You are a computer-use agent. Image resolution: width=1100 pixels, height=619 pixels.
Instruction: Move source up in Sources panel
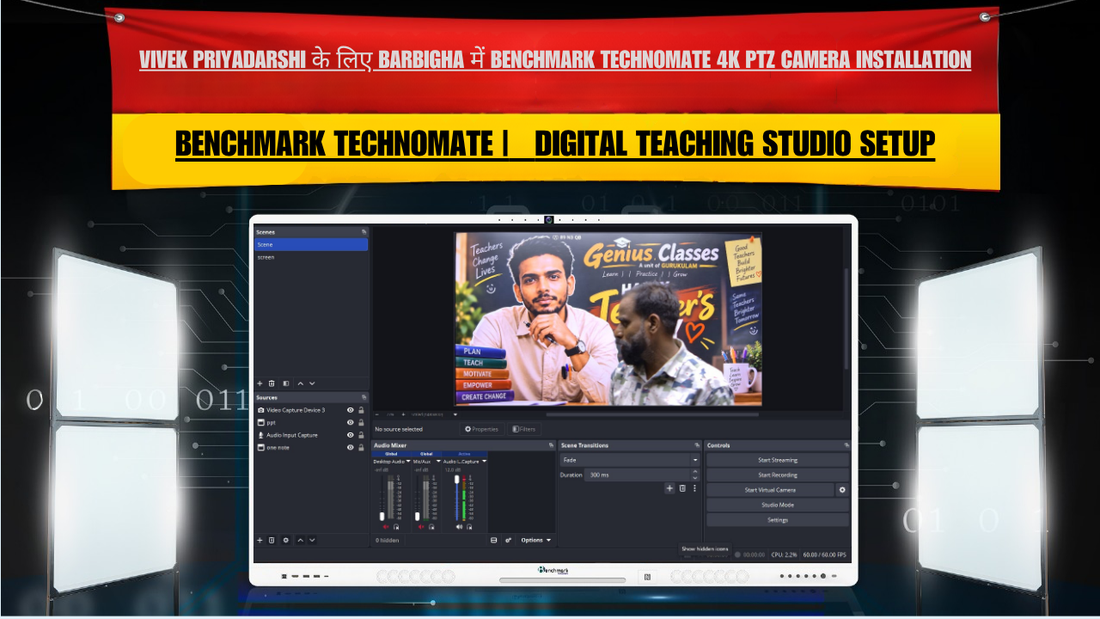[300, 540]
